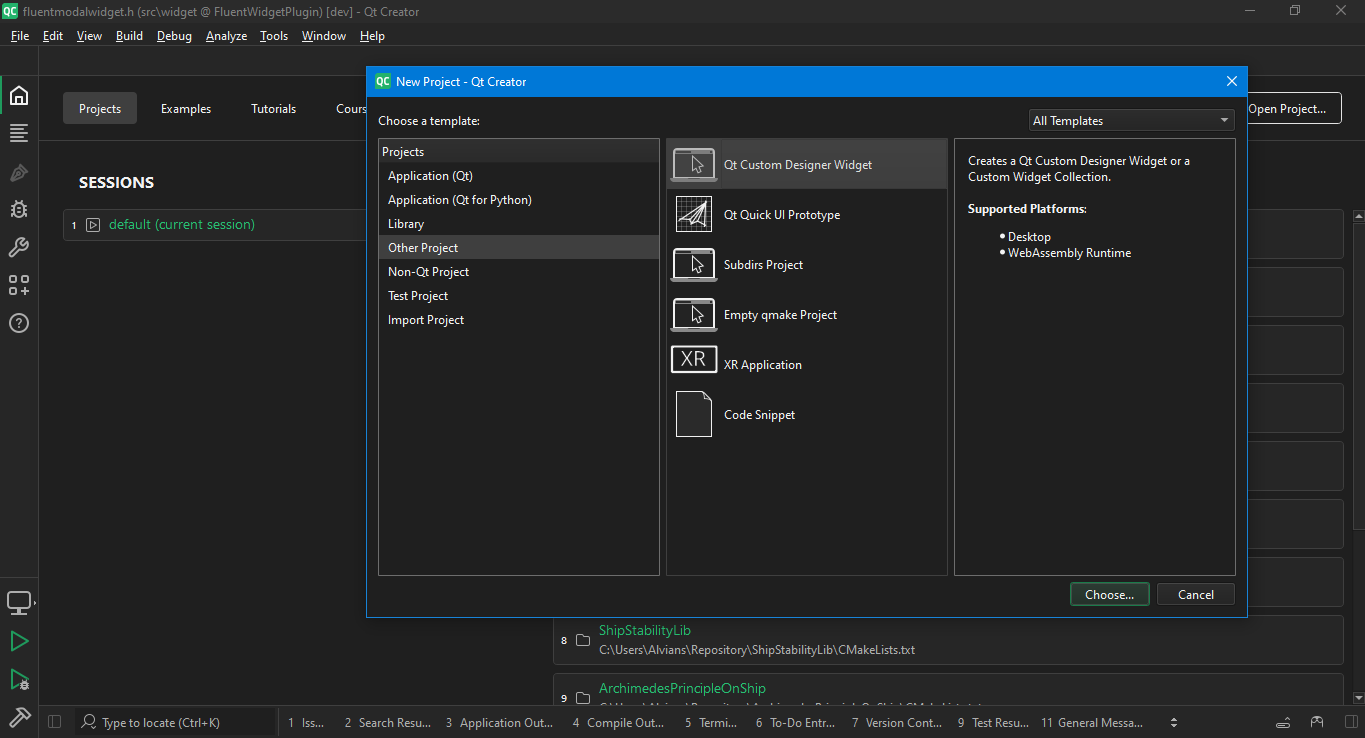Open the Version Control output pane
This screenshot has height=738, width=1365.
(x=897, y=722)
